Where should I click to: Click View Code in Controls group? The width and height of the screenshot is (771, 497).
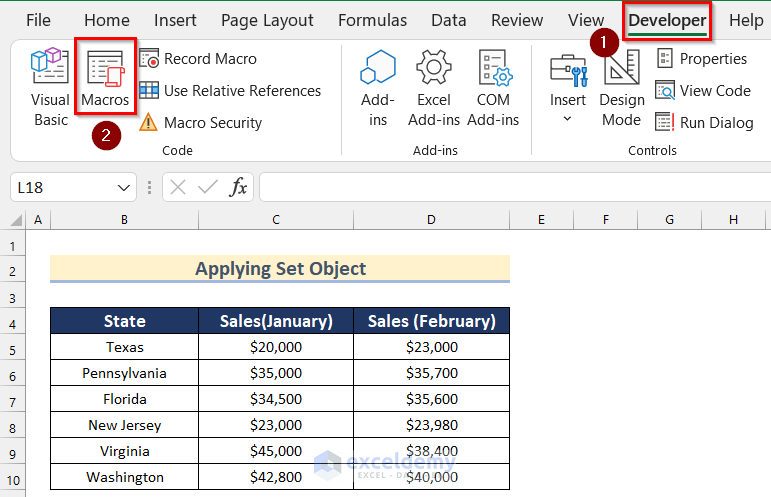(703, 91)
